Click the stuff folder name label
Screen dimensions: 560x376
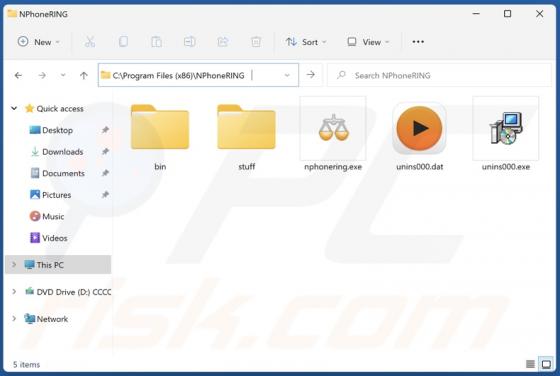246,167
